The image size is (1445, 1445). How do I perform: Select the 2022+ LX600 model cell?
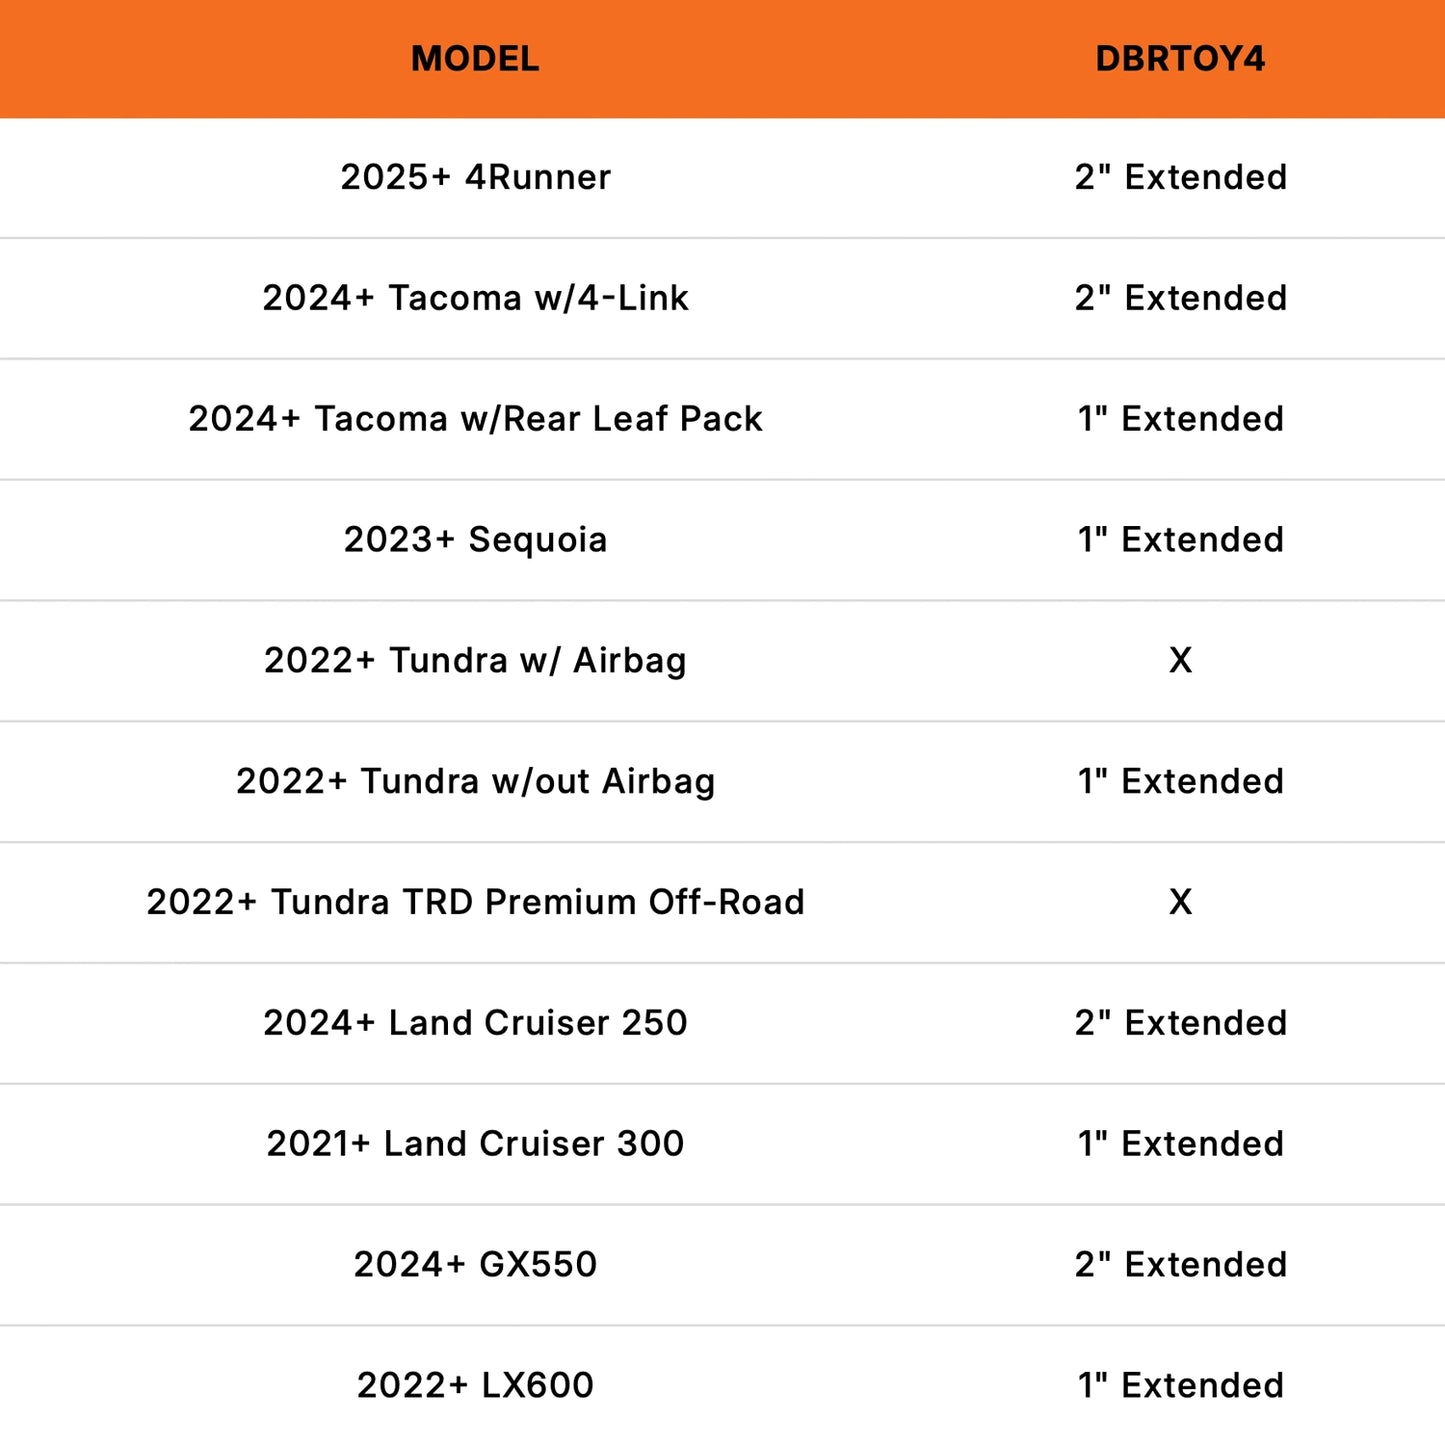[x=475, y=1386]
